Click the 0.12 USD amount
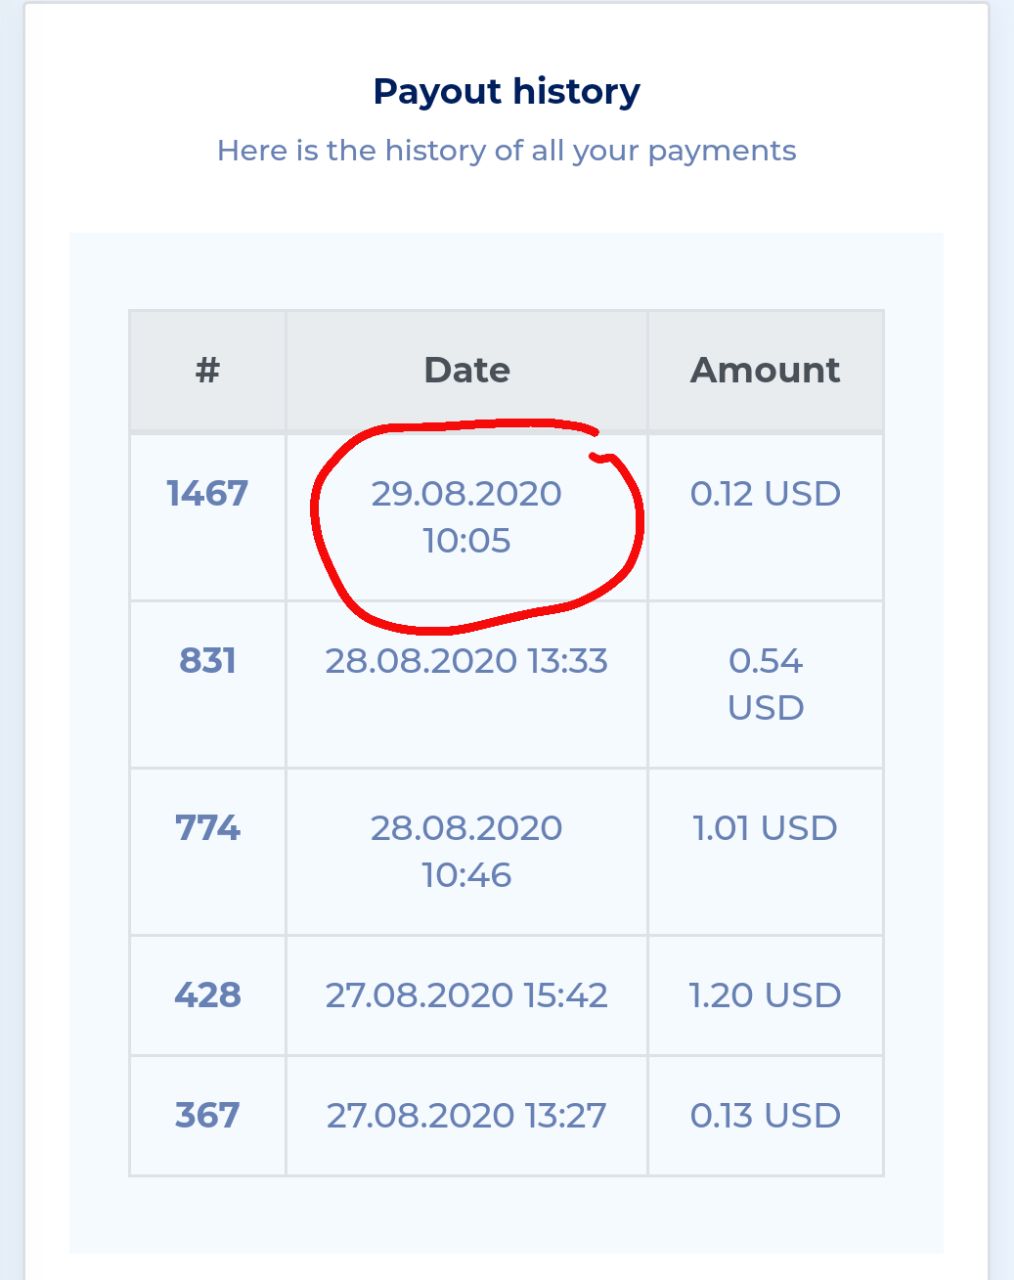1014x1280 pixels. pos(765,493)
